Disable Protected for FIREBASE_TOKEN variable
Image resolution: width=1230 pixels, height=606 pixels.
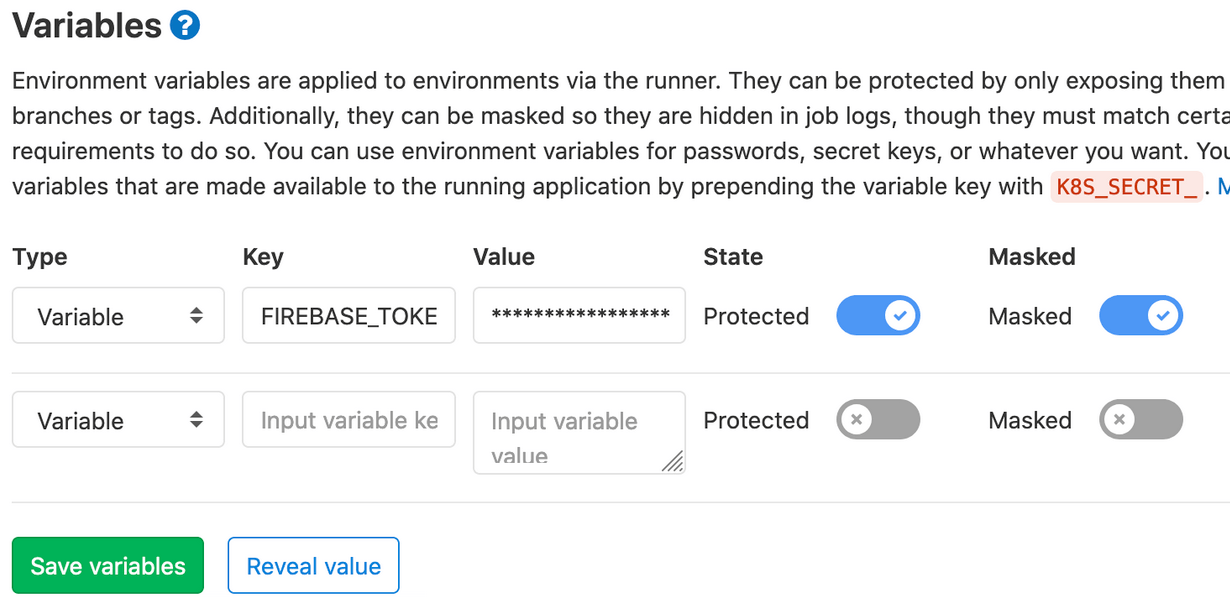pyautogui.click(x=878, y=316)
